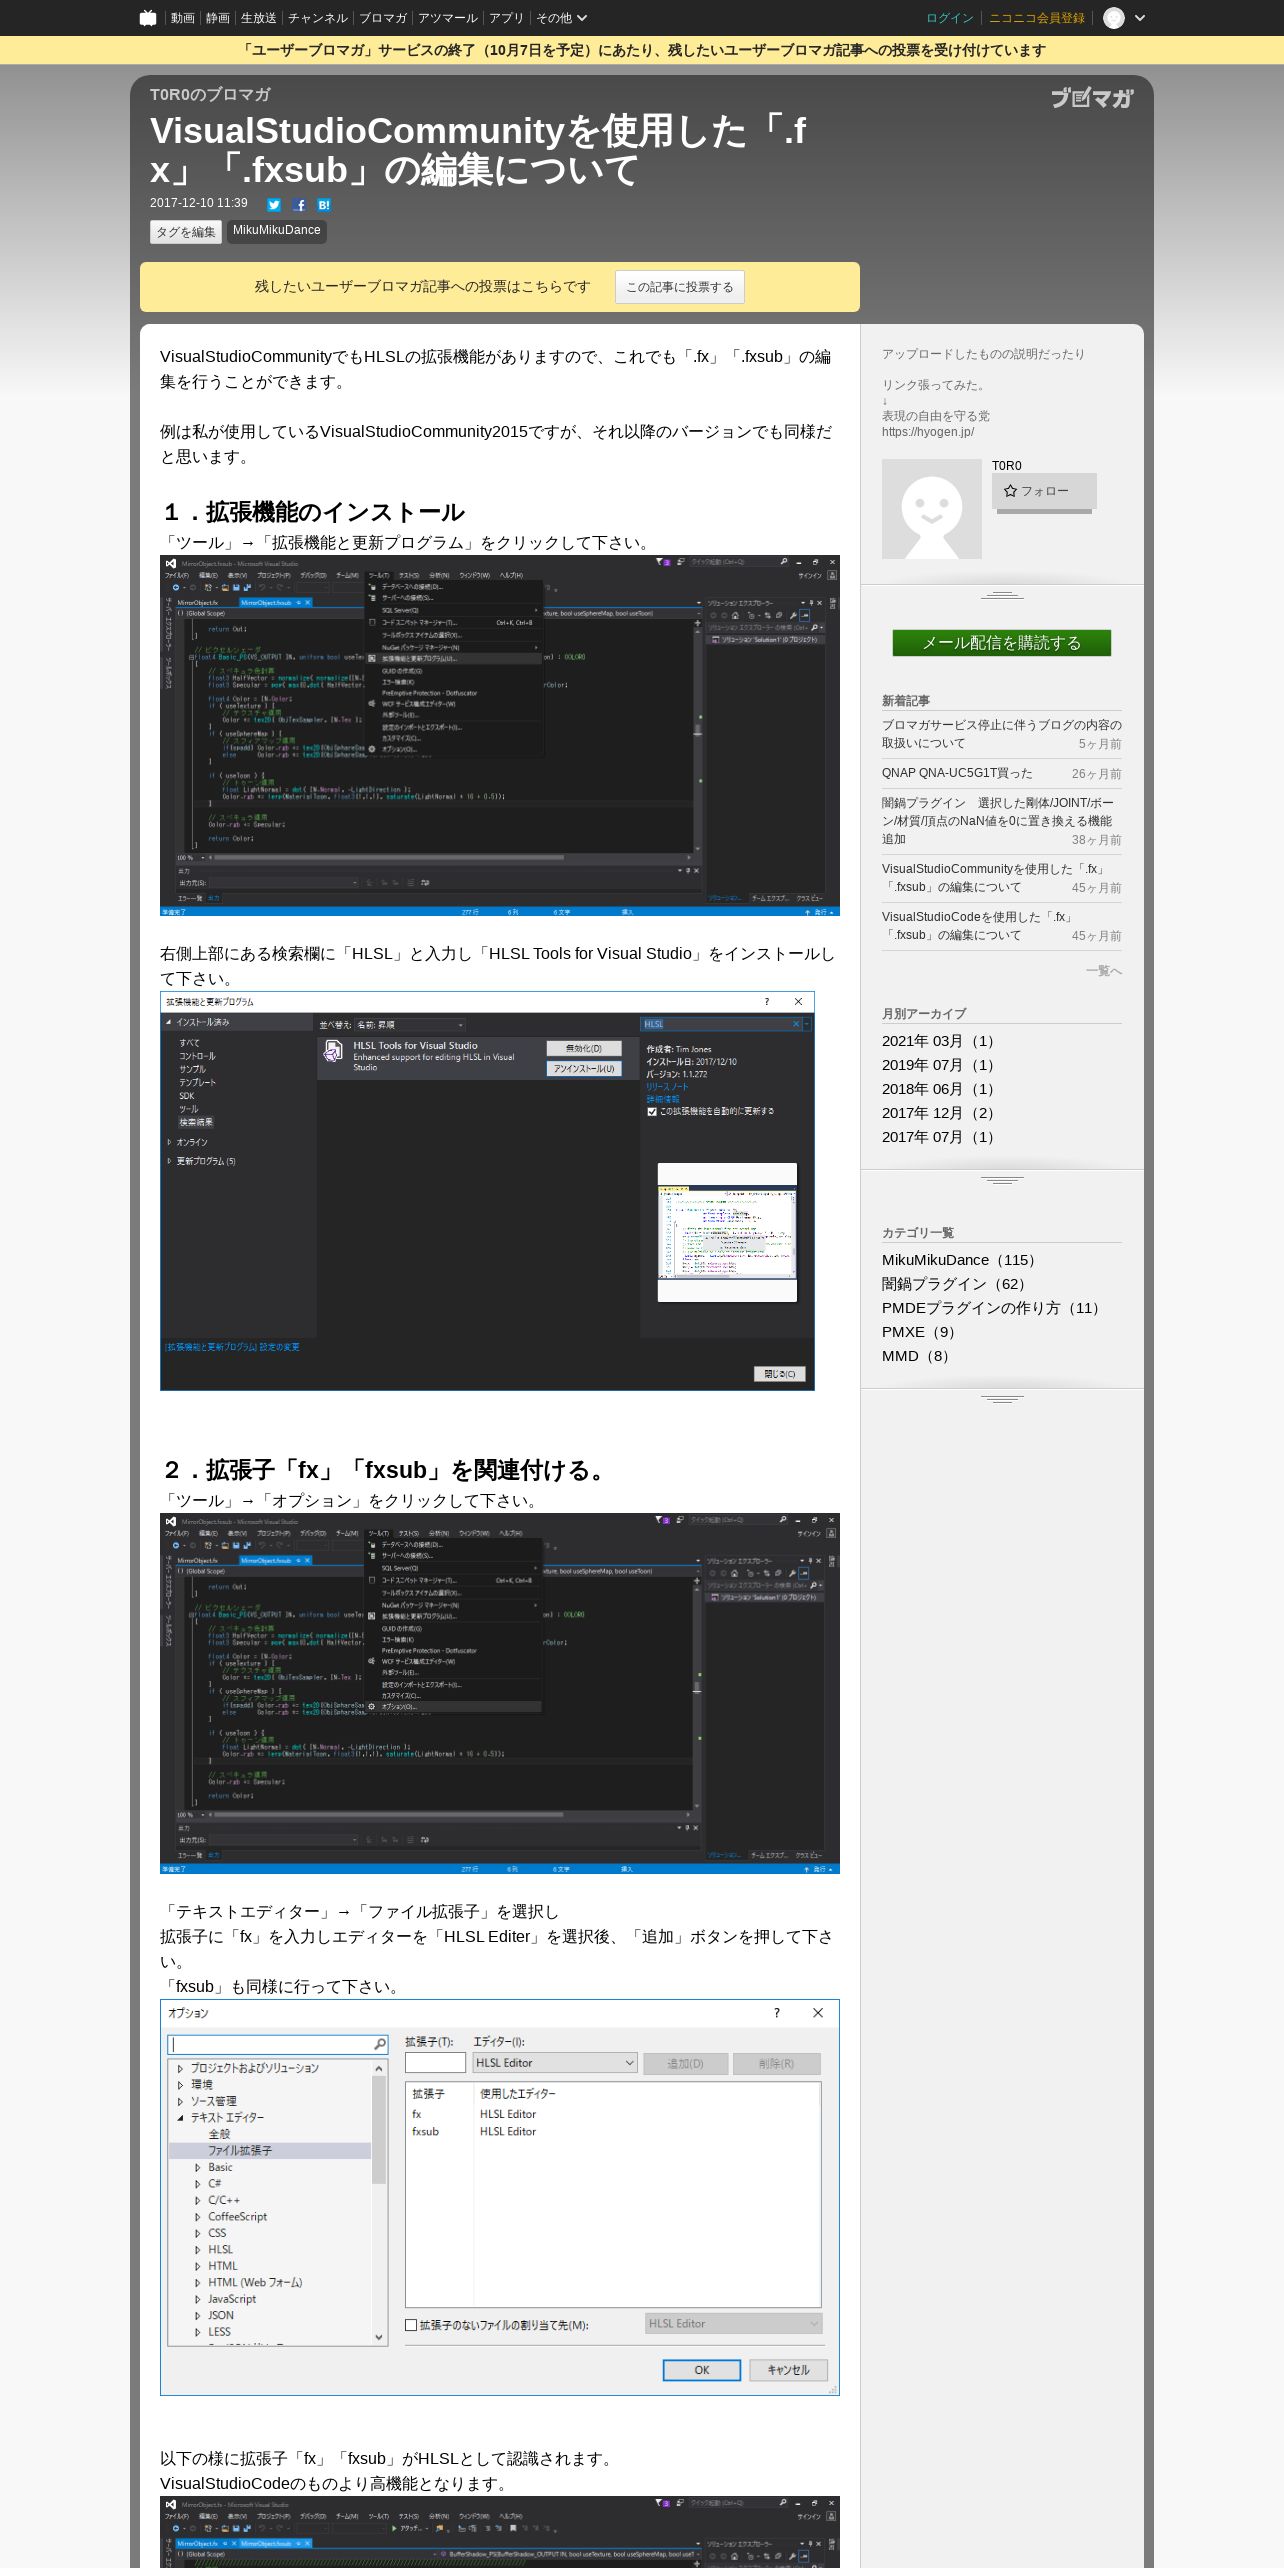This screenshot has height=2568, width=1284.
Task: Collapse テキスト エディター tree node
Action: (181, 2117)
